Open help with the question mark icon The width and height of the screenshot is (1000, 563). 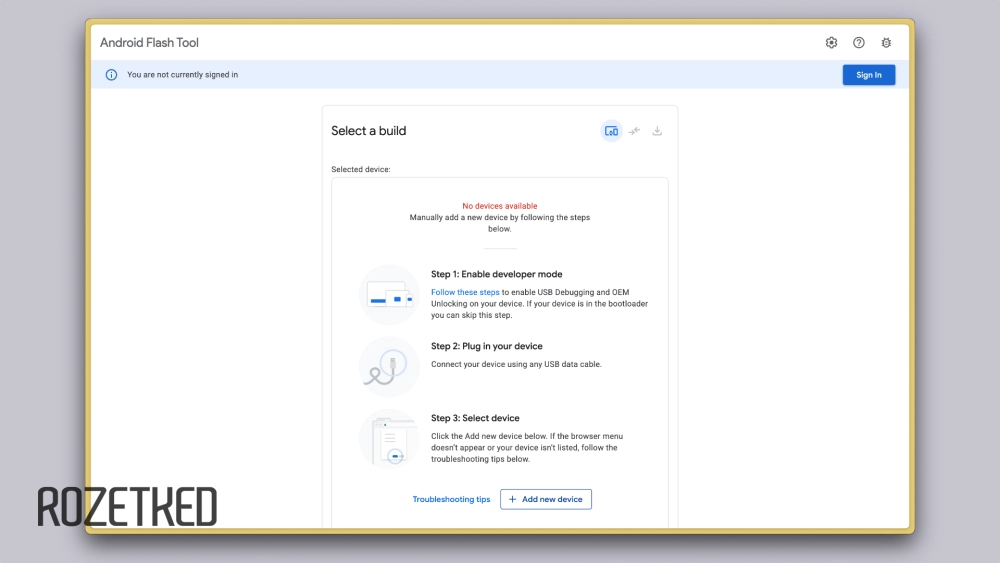tap(859, 43)
